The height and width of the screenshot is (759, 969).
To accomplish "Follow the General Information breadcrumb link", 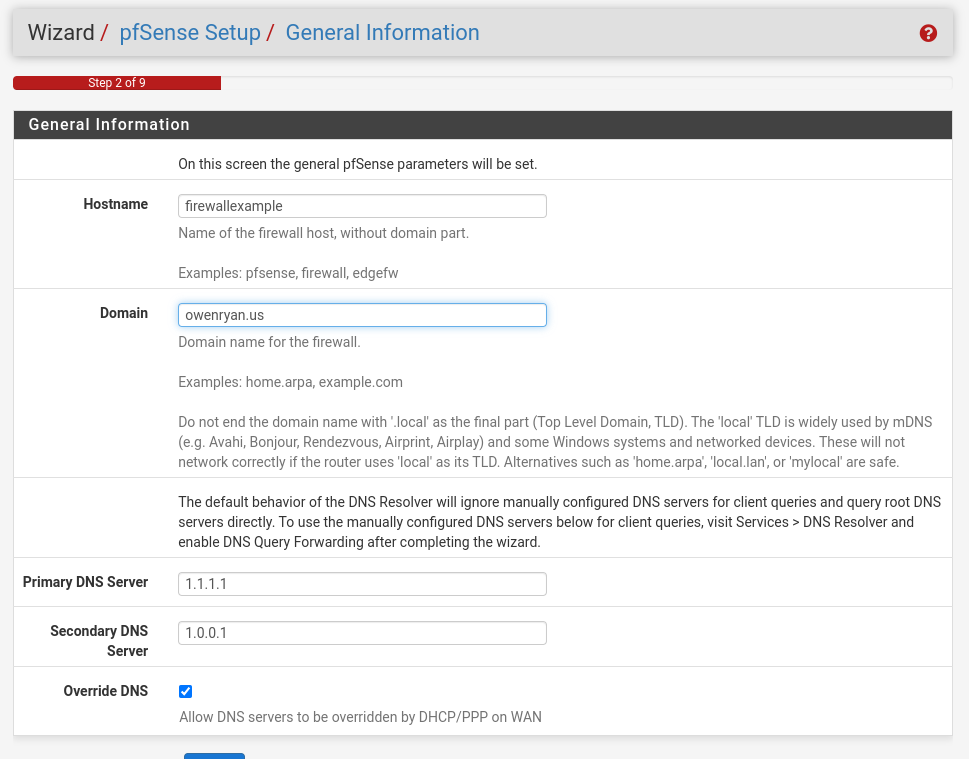I will (382, 32).
